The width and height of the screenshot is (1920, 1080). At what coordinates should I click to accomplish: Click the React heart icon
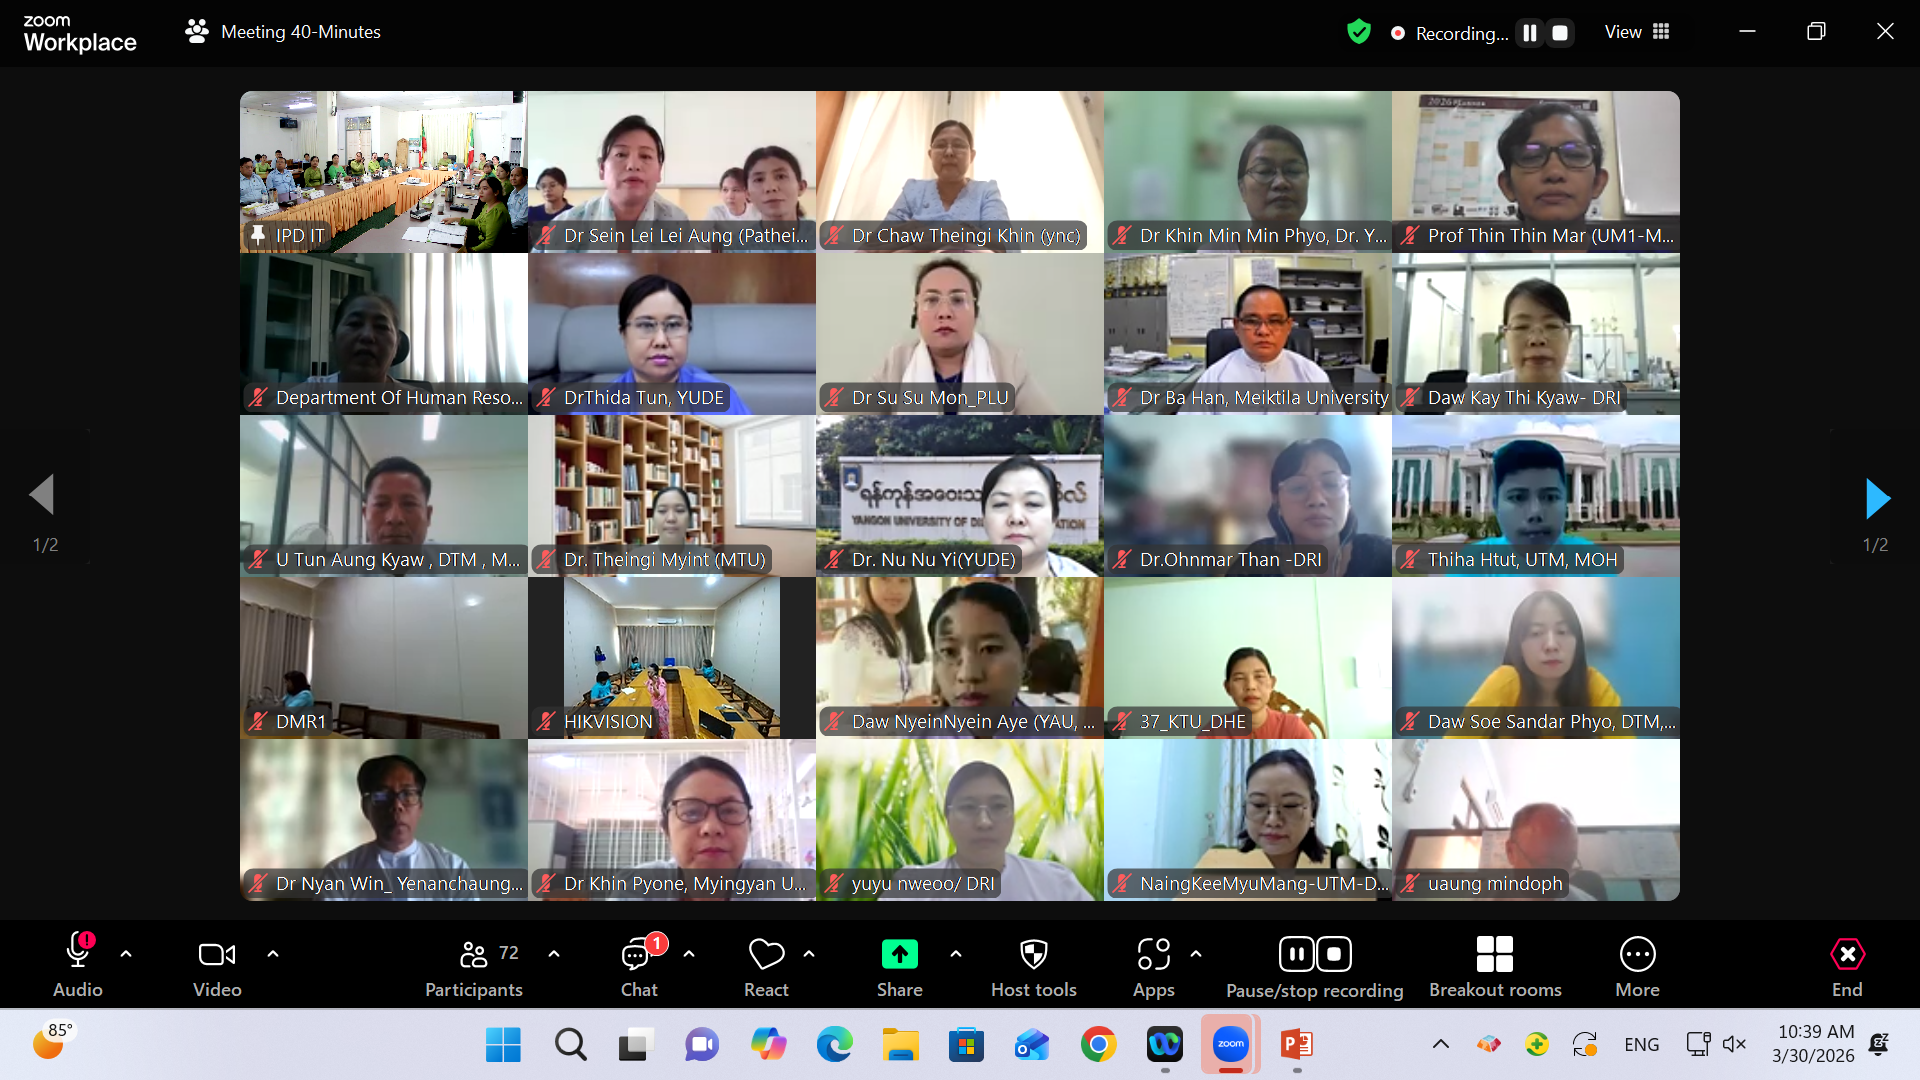pos(766,955)
